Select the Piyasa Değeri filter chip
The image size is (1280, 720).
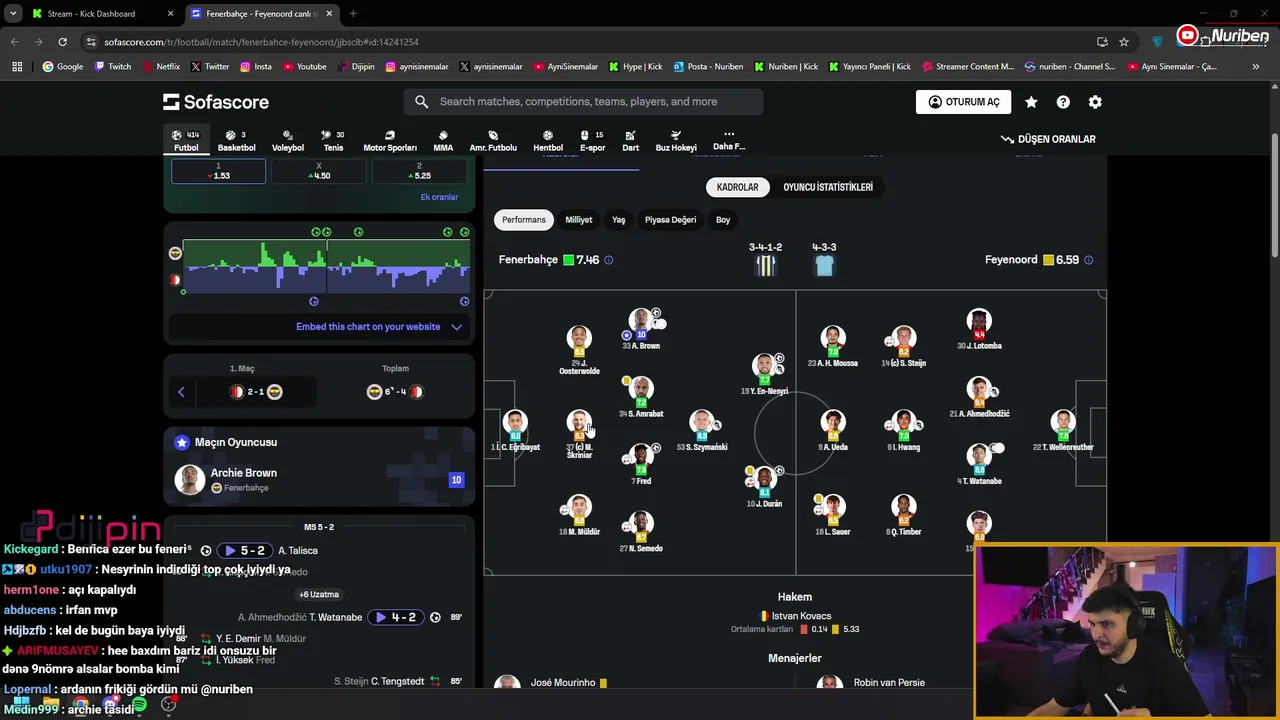pos(670,220)
